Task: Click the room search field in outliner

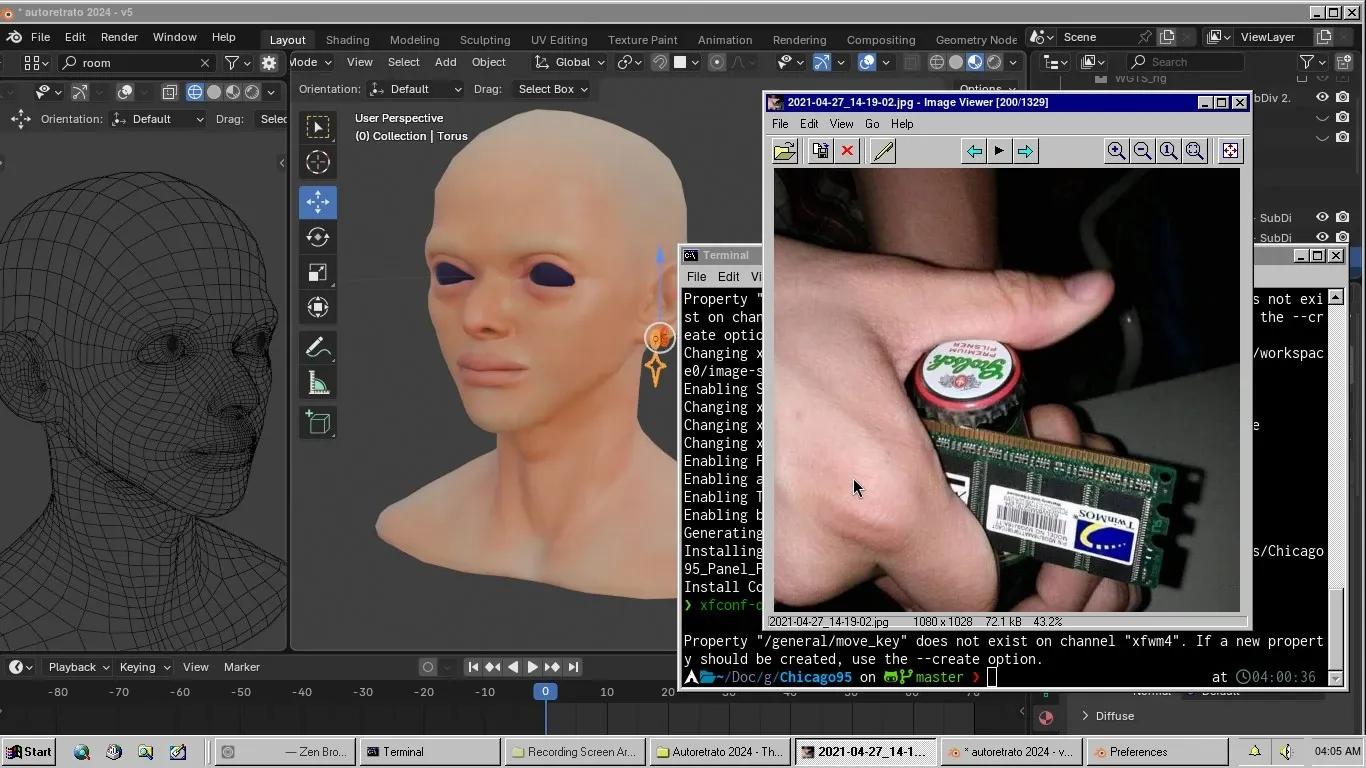Action: click(137, 62)
